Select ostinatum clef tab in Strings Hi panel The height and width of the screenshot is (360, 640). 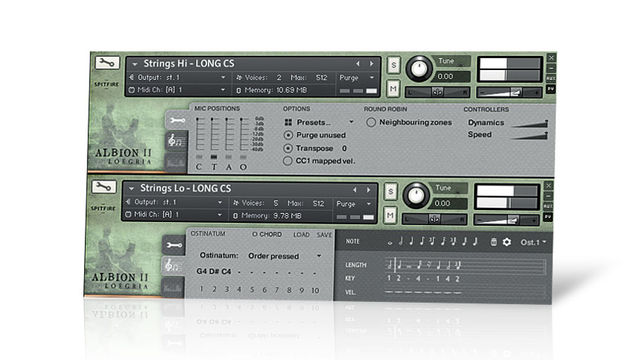click(x=176, y=140)
